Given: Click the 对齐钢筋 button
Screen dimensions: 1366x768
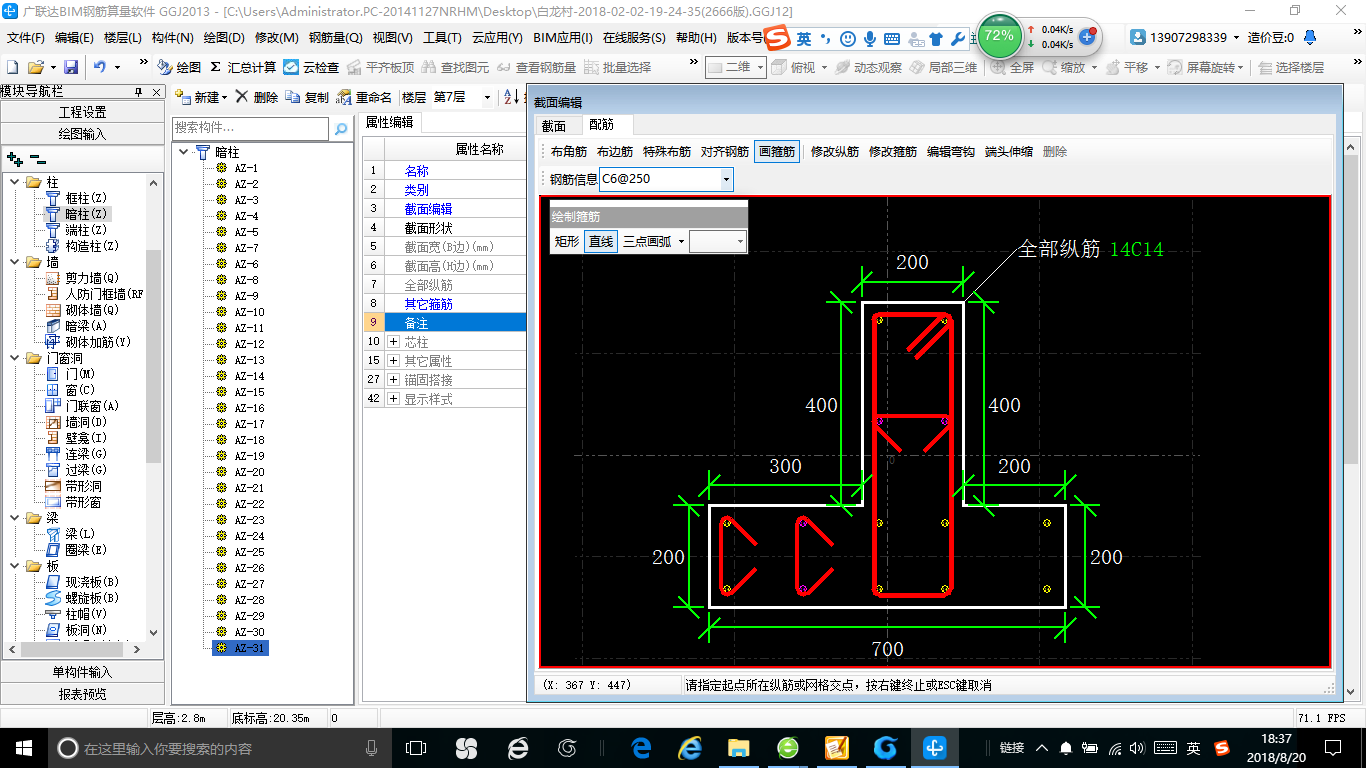Looking at the screenshot, I should click(725, 152).
